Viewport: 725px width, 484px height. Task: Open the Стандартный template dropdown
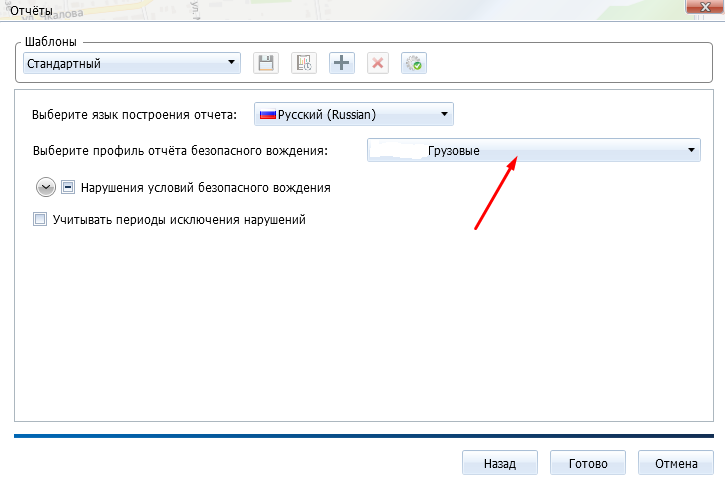[x=232, y=63]
